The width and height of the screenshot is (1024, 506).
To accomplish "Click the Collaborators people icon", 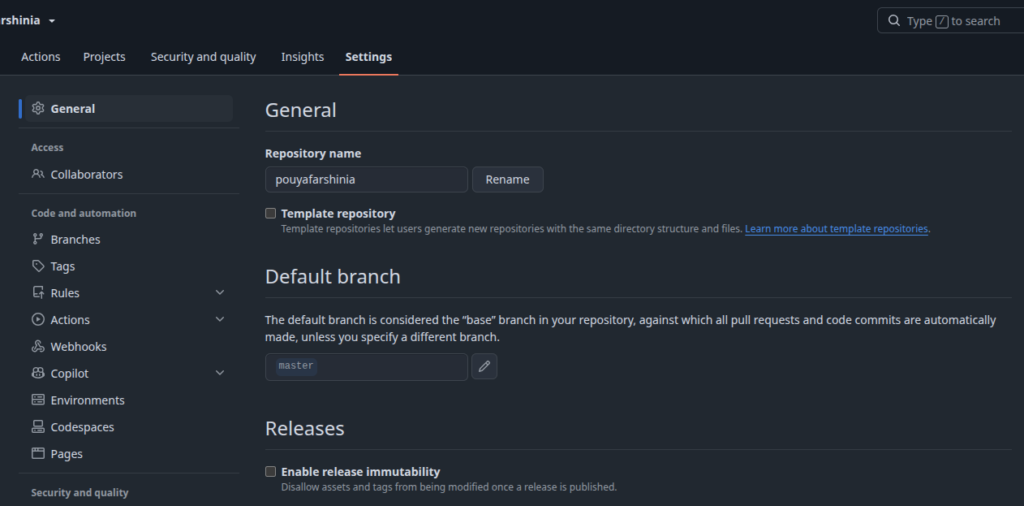I will 38,174.
